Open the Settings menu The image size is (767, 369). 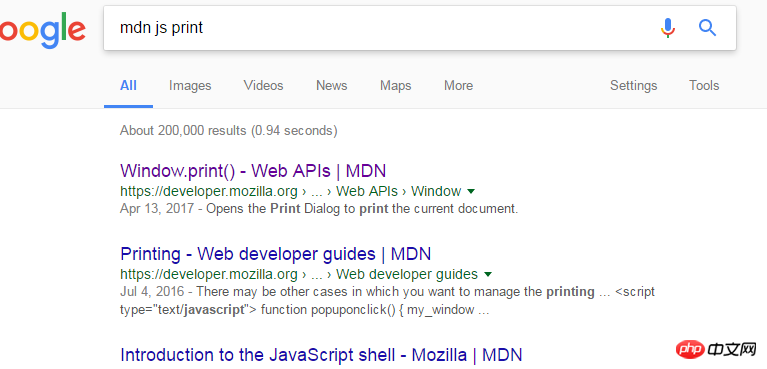coord(633,86)
